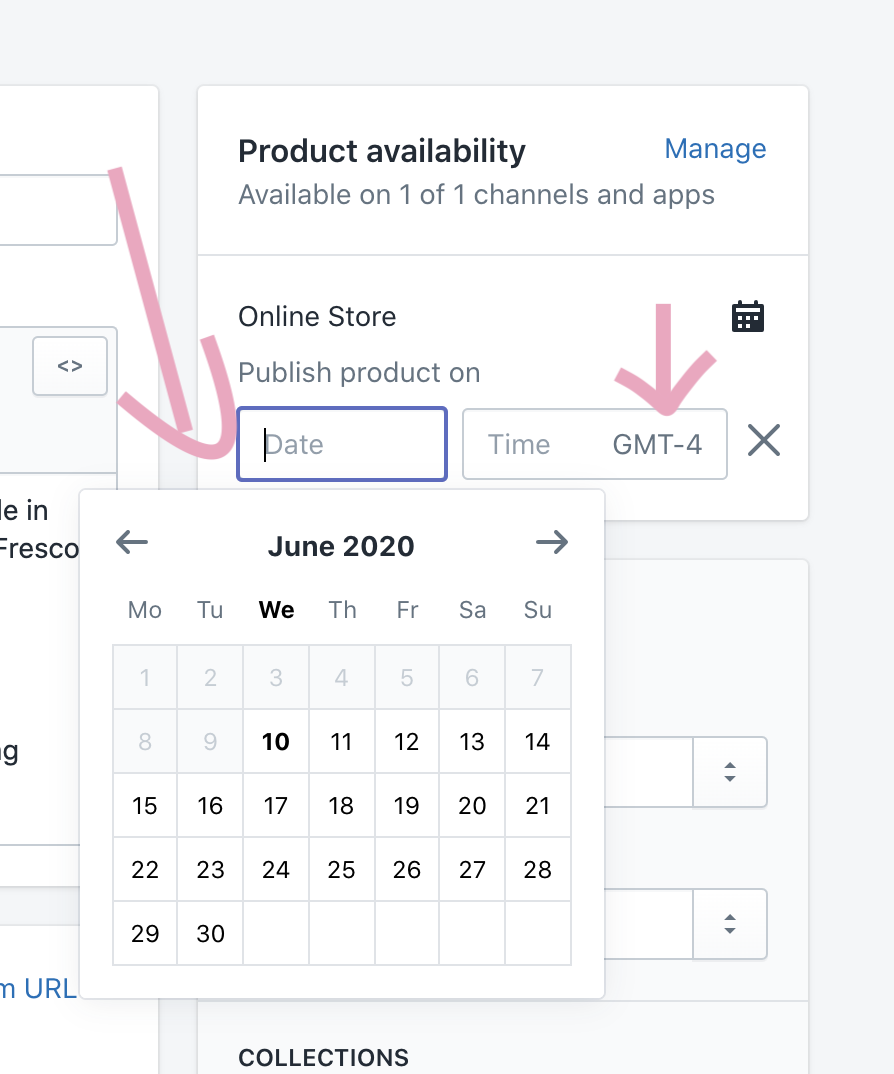
Task: Pick June 19 as publish date
Action: (407, 806)
